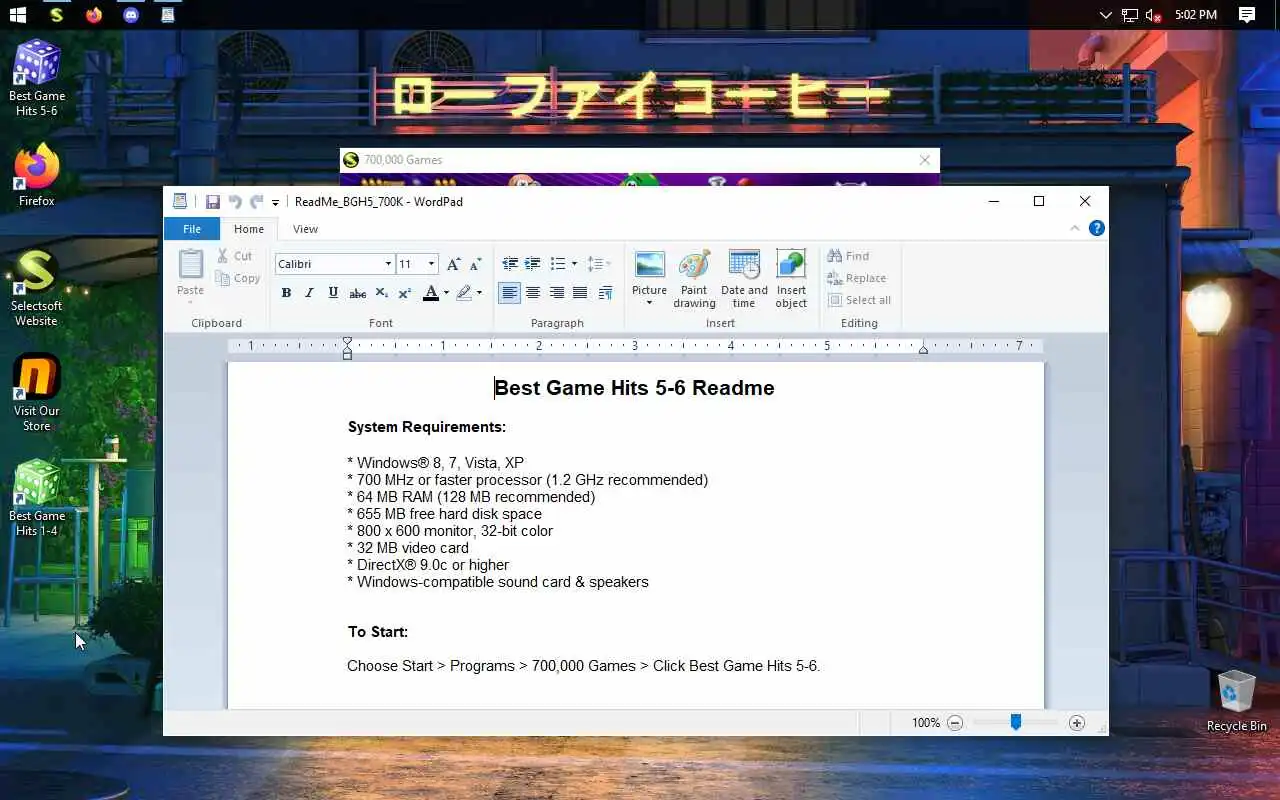1280x800 pixels.
Task: Open WordPad Help question mark icon
Action: click(x=1097, y=228)
